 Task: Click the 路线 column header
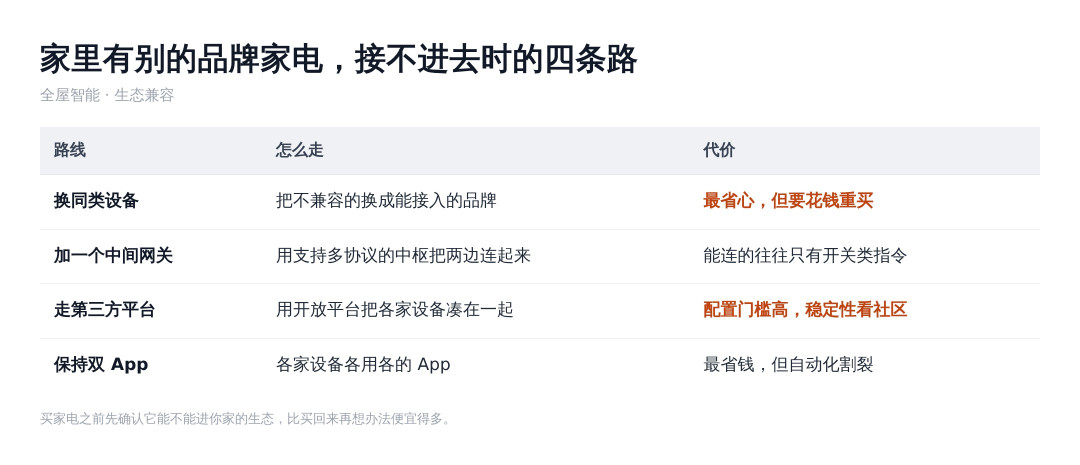pos(70,150)
